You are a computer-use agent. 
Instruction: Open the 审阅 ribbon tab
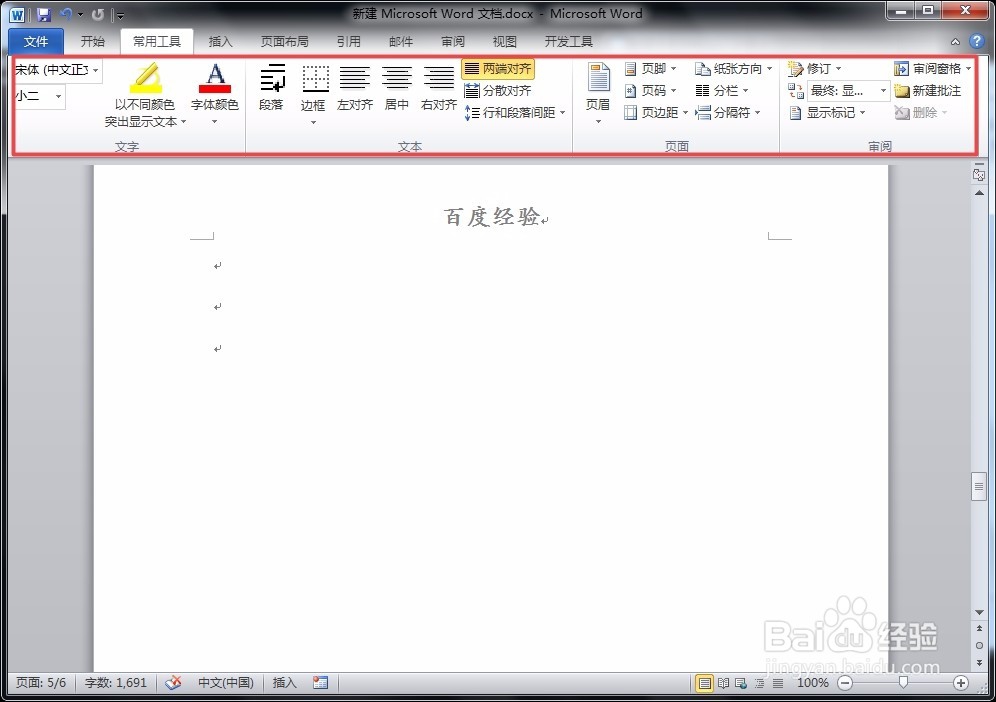[452, 41]
